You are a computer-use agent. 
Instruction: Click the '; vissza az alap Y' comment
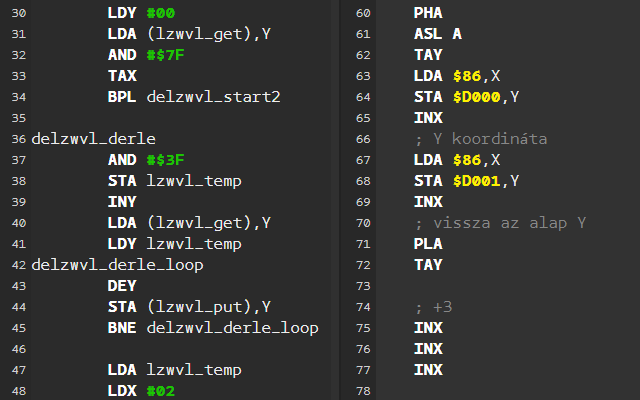pos(499,223)
